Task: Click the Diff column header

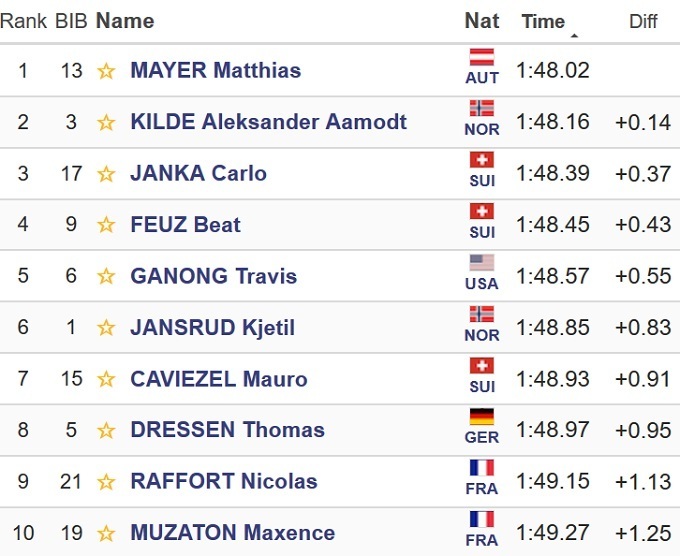Action: click(643, 21)
